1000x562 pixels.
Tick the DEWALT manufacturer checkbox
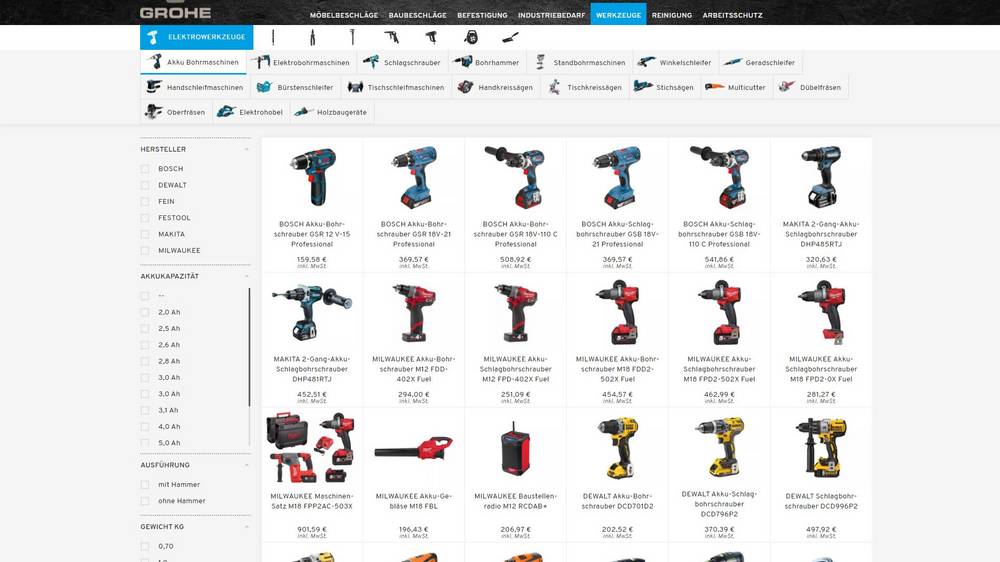(x=145, y=185)
